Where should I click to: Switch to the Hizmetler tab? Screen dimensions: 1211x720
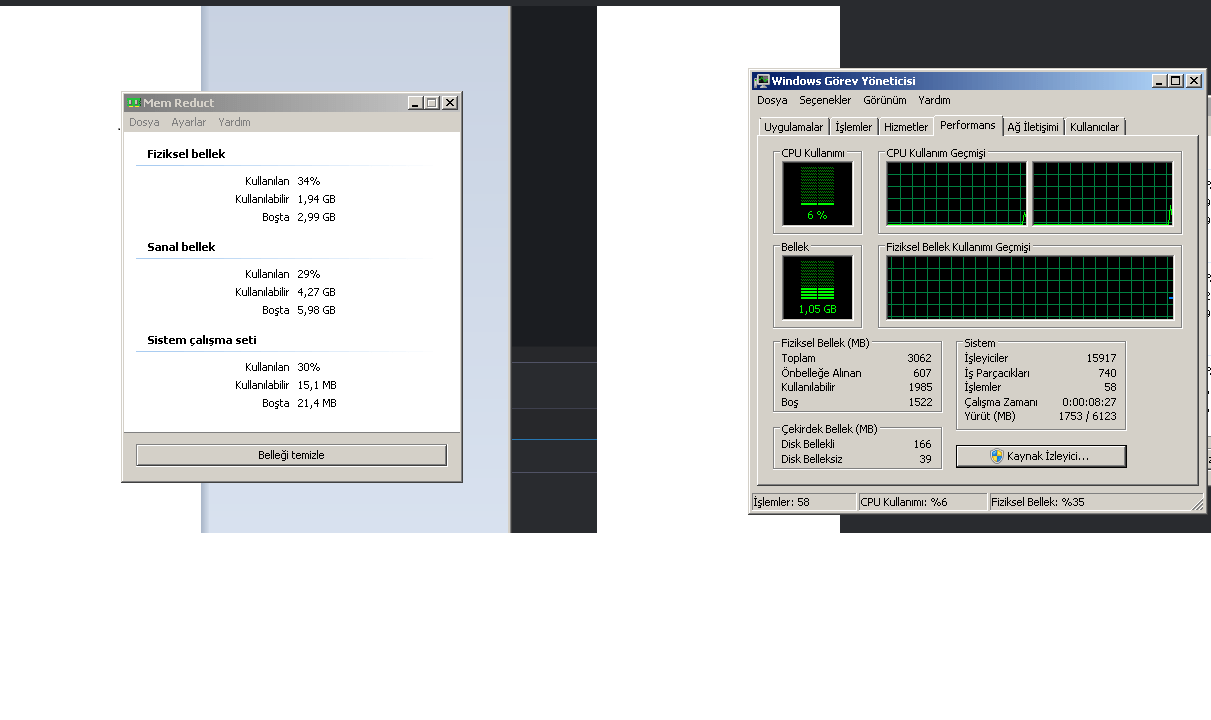(906, 127)
